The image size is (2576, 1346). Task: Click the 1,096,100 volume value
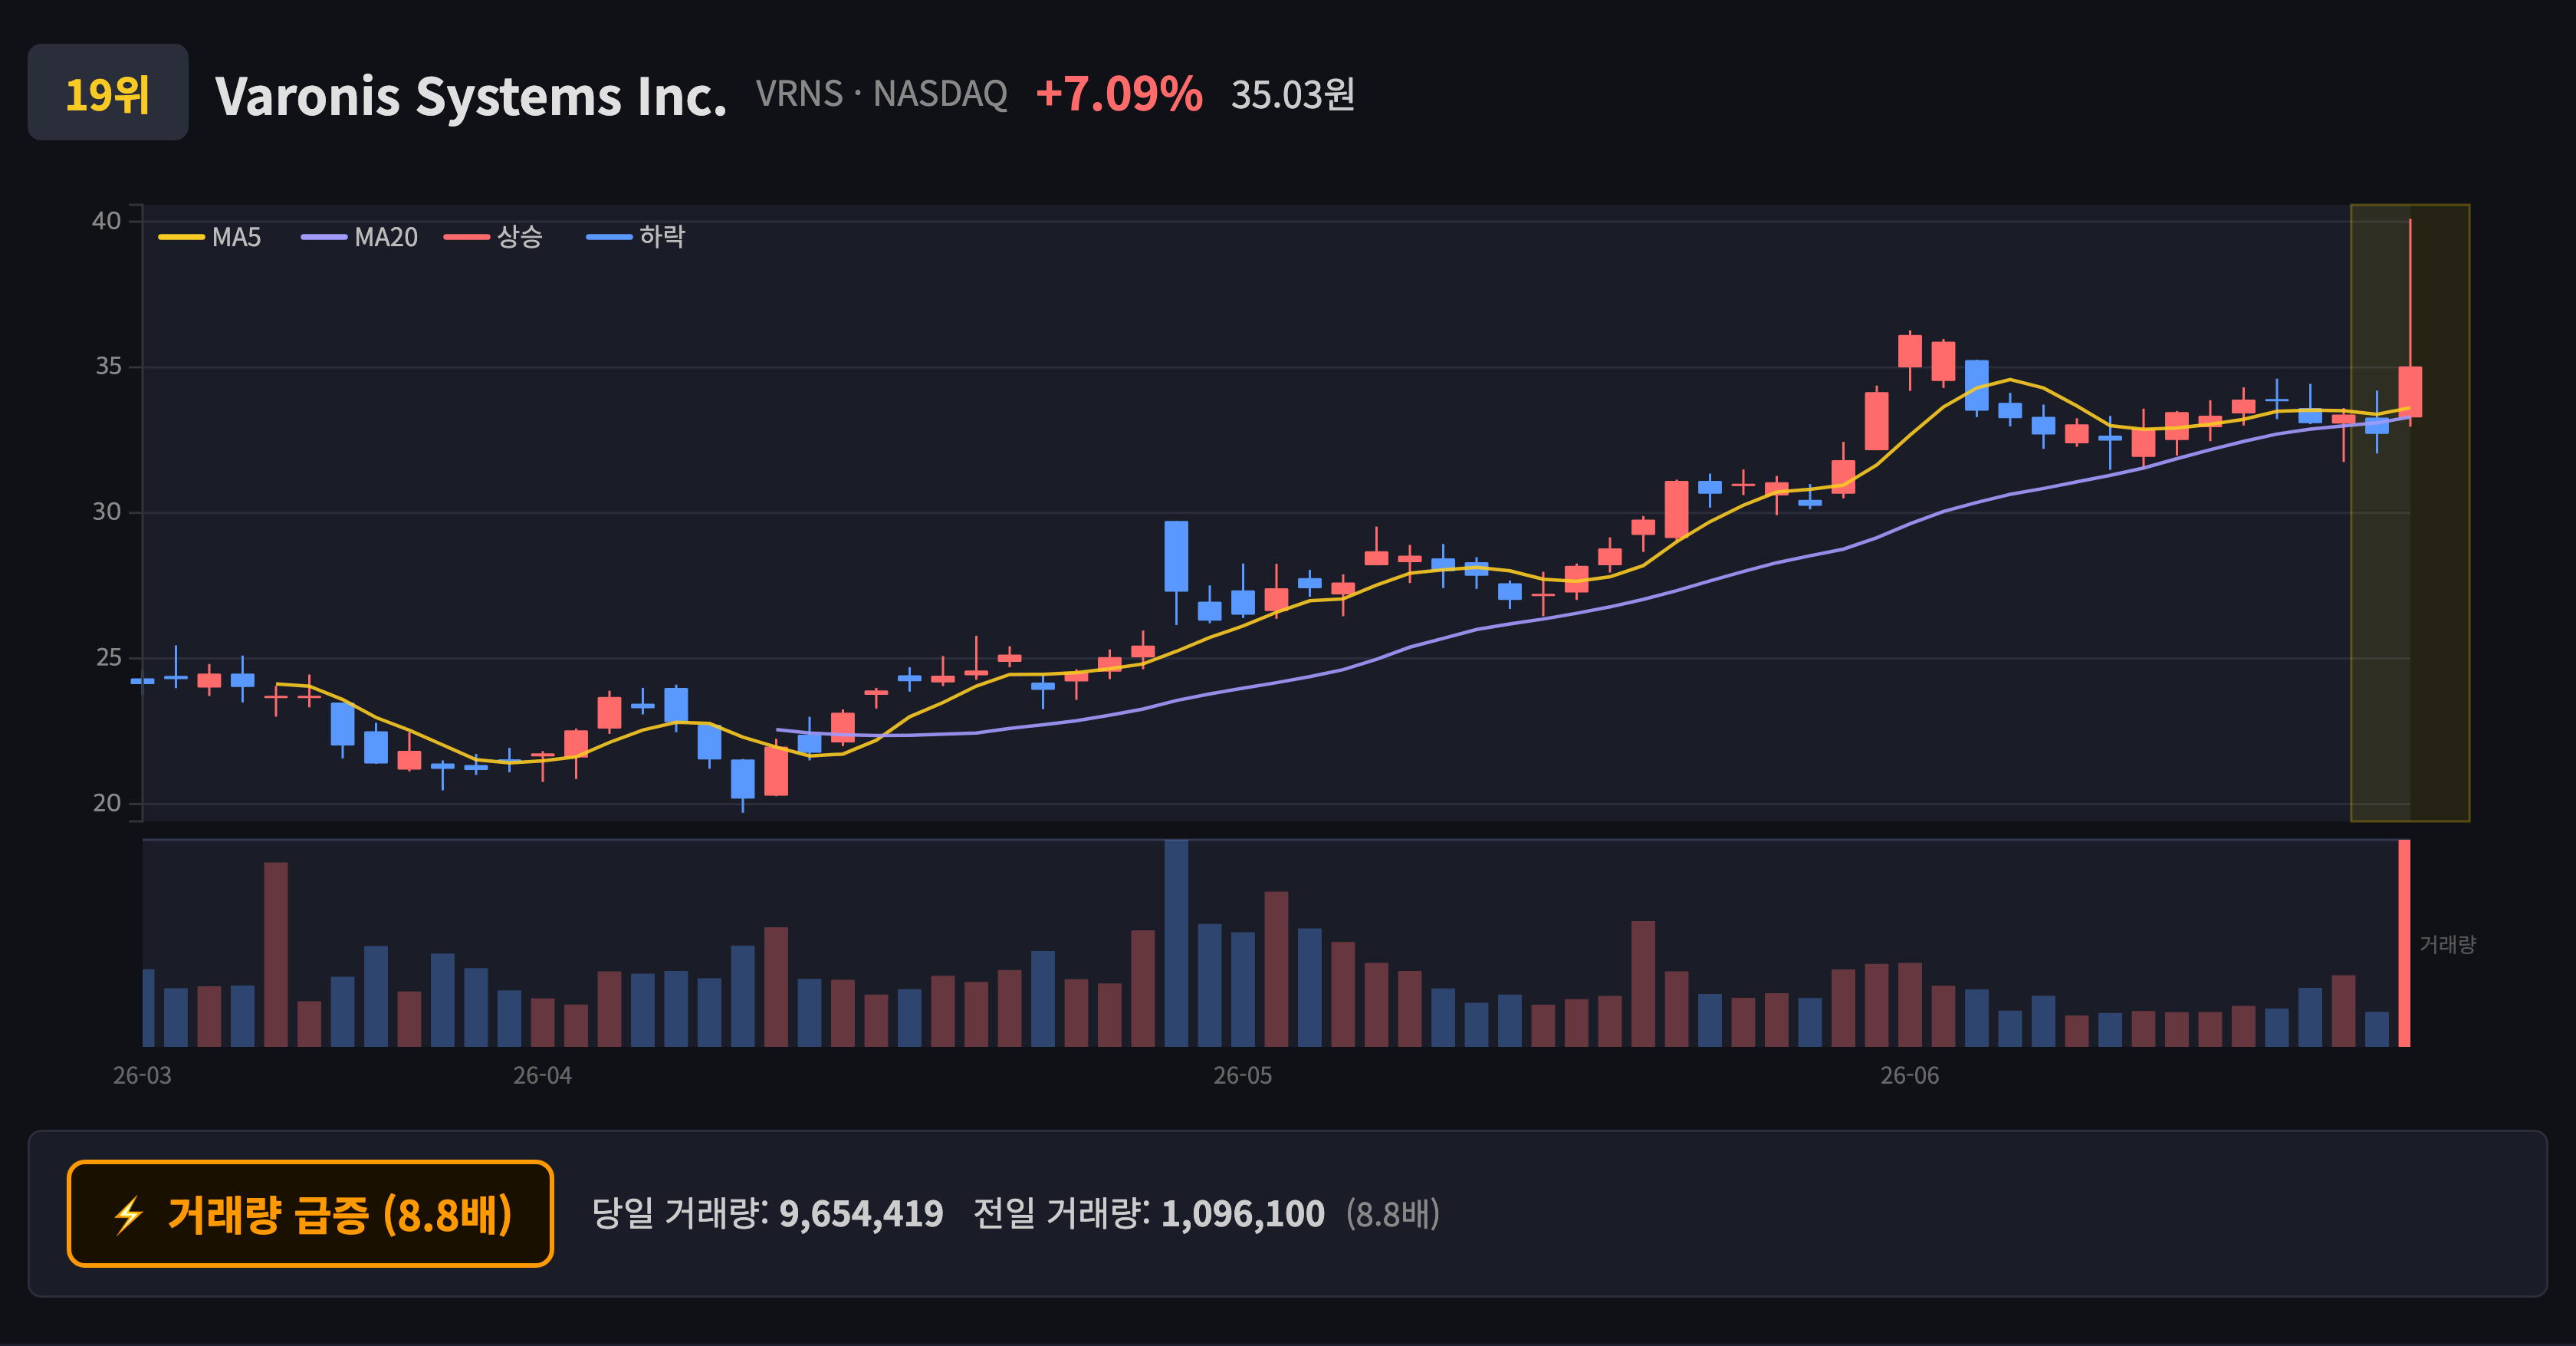point(1243,1214)
